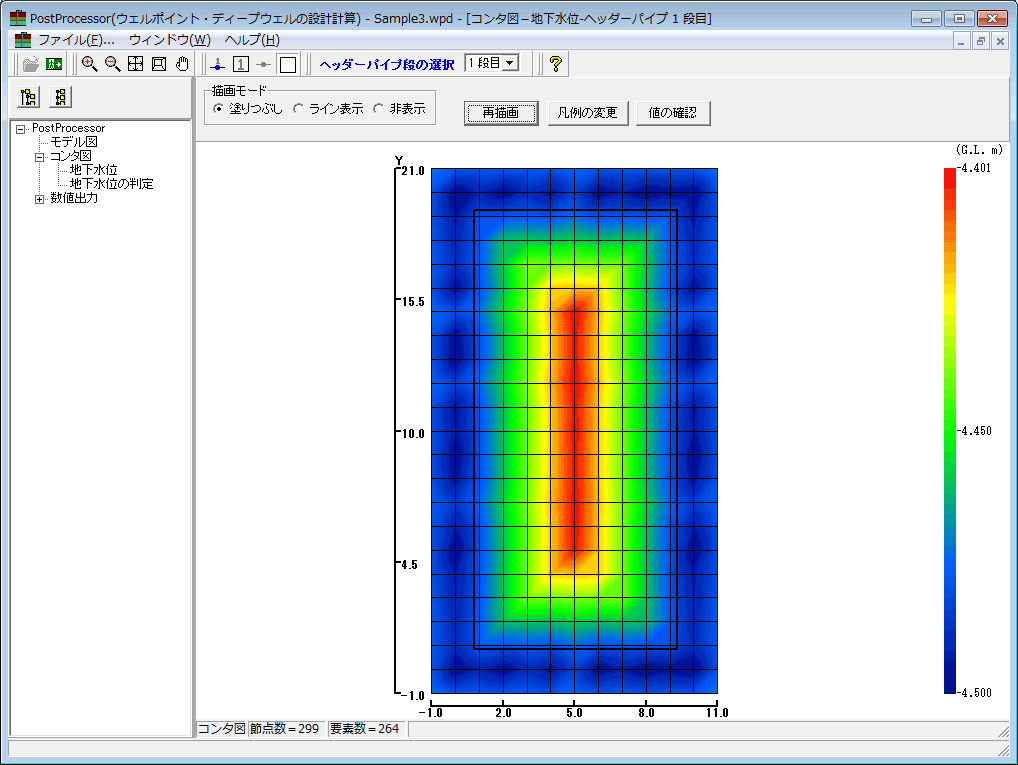Expand the 数値出力 tree node
Viewport: 1018px width, 765px height.
(40, 198)
